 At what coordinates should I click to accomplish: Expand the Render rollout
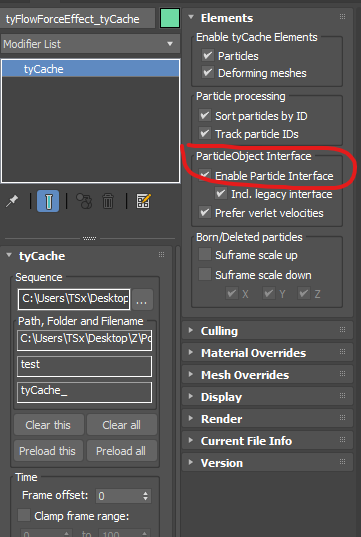pyautogui.click(x=267, y=419)
